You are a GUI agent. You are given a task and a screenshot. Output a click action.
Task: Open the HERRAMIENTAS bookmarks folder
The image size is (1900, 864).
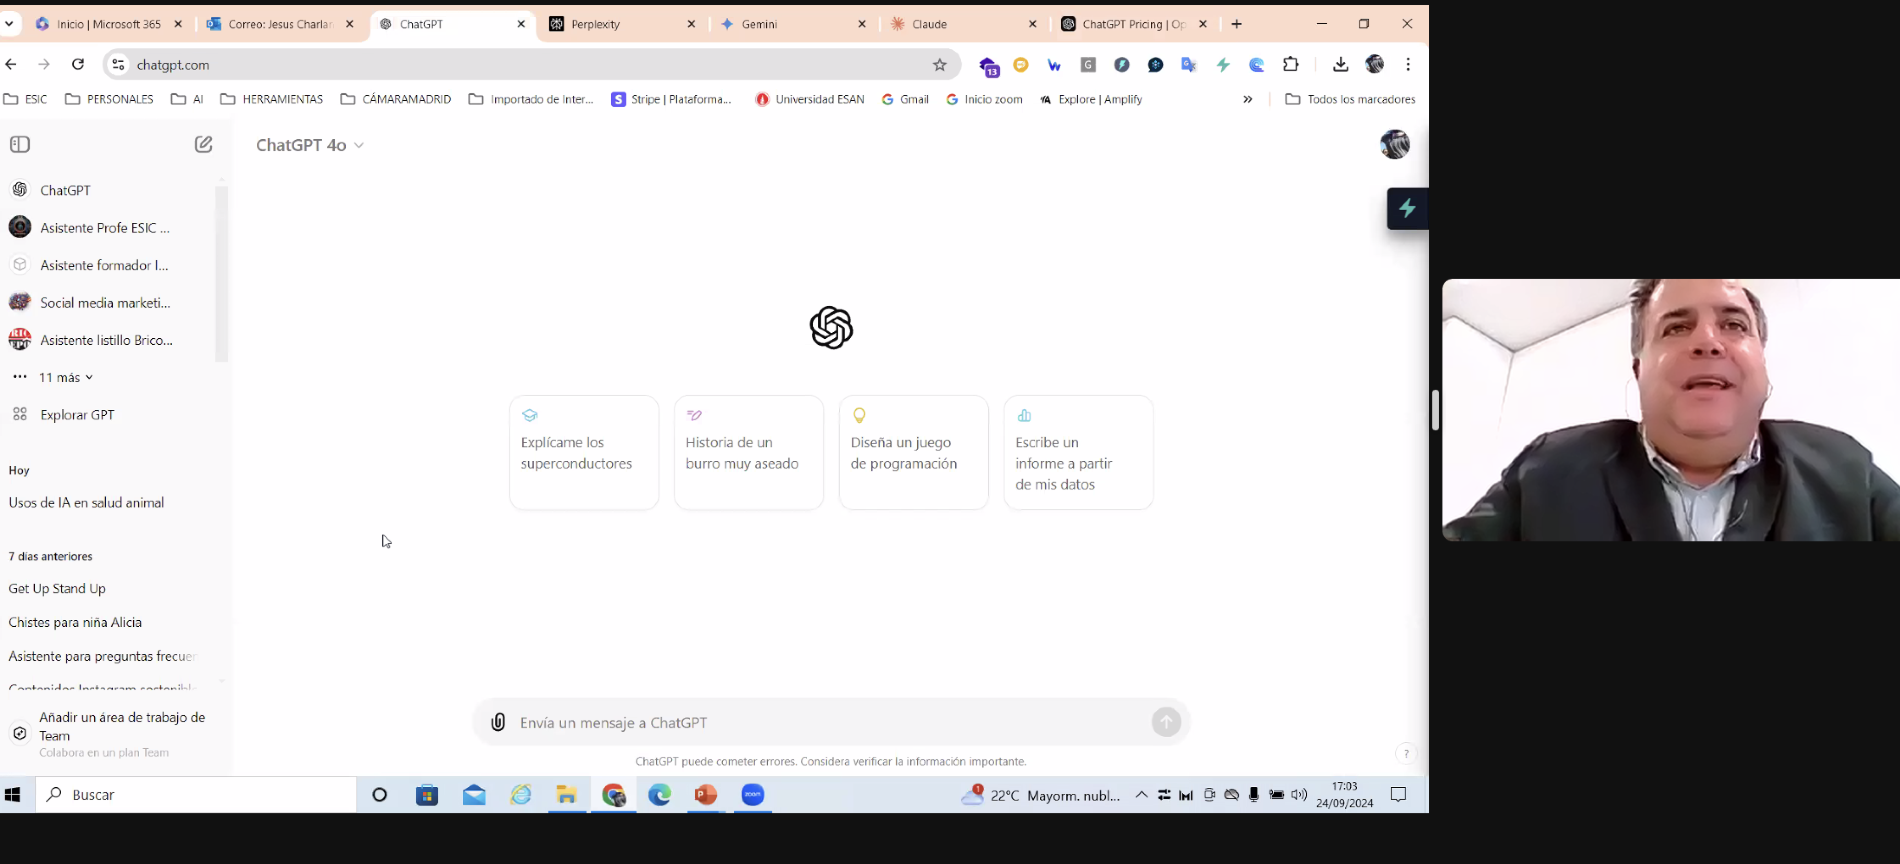[272, 99]
